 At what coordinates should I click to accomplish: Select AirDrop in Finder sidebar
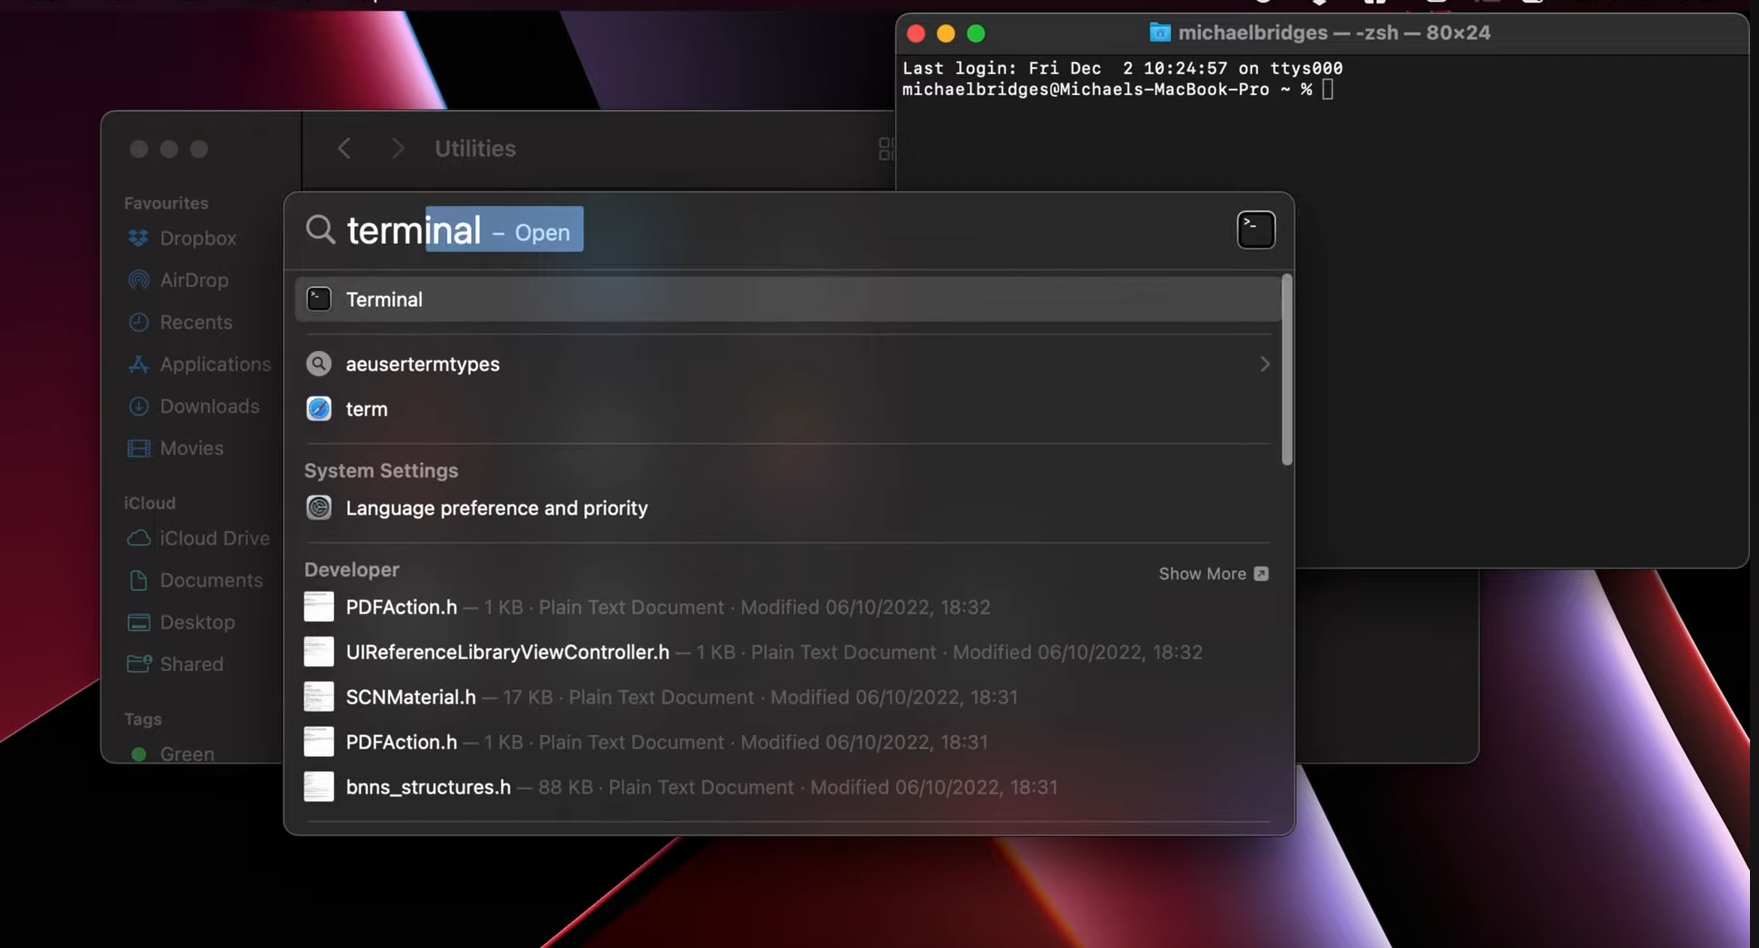tap(193, 280)
